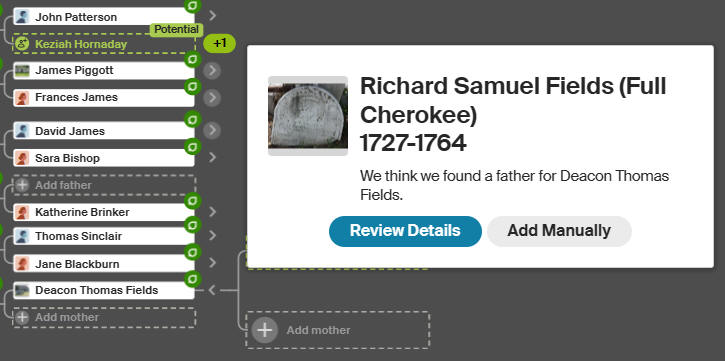
Task: Click the leaf hint icon on Frances James
Action: click(x=192, y=86)
